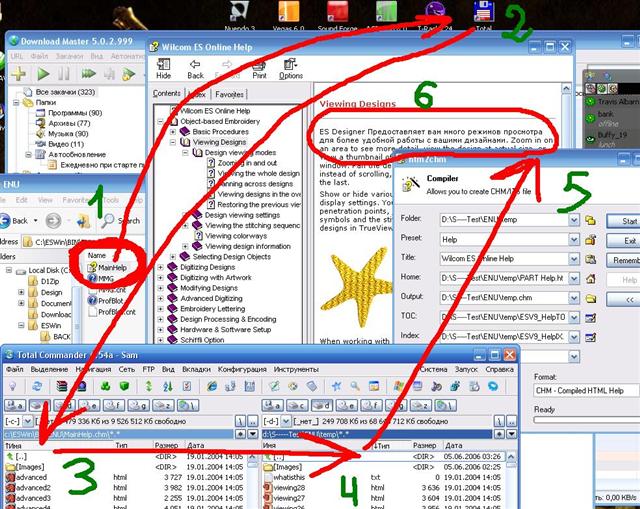This screenshot has height=509, width=640.
Task: Open the htm2chm Folder dropdown
Action: pos(573,220)
